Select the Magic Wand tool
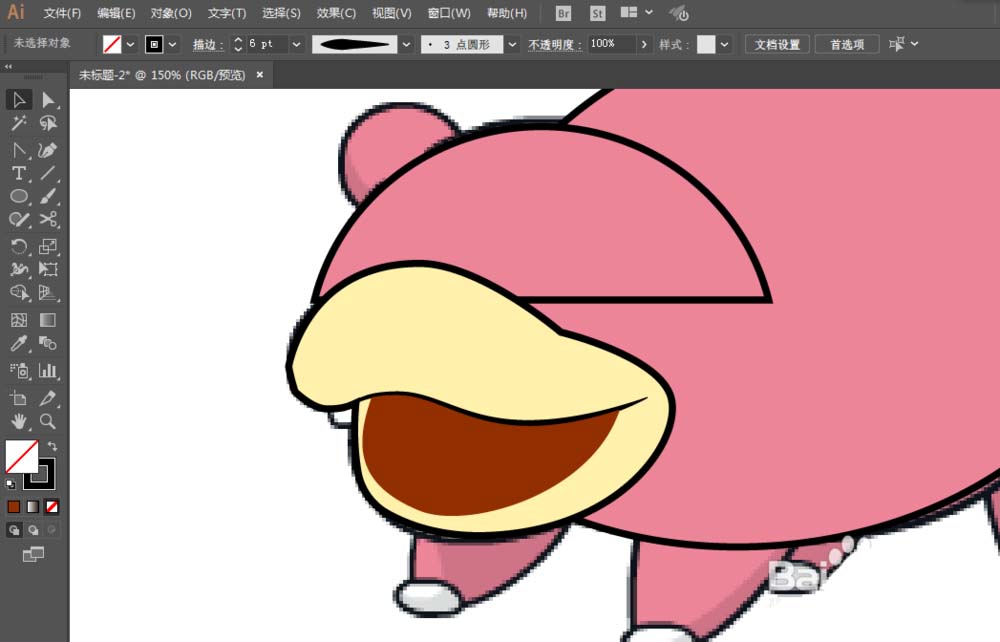This screenshot has width=1000, height=642. tap(18, 123)
